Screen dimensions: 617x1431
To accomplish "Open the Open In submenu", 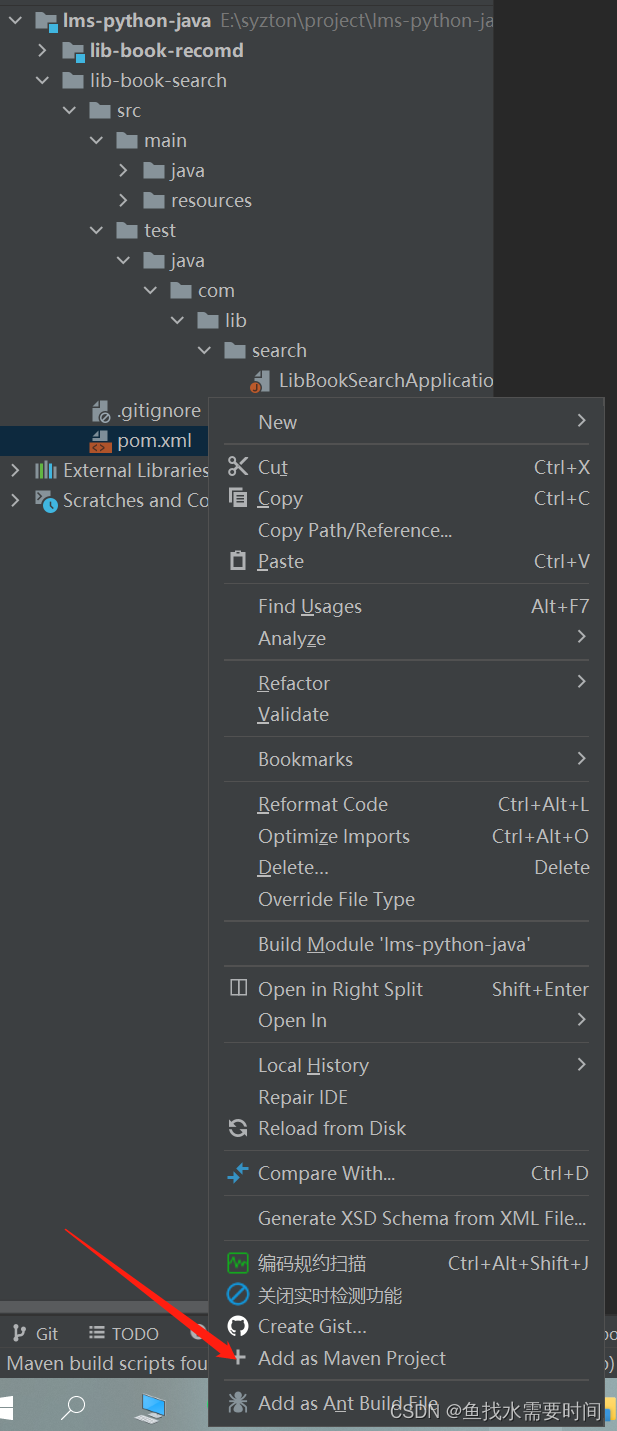I will pyautogui.click(x=407, y=1020).
